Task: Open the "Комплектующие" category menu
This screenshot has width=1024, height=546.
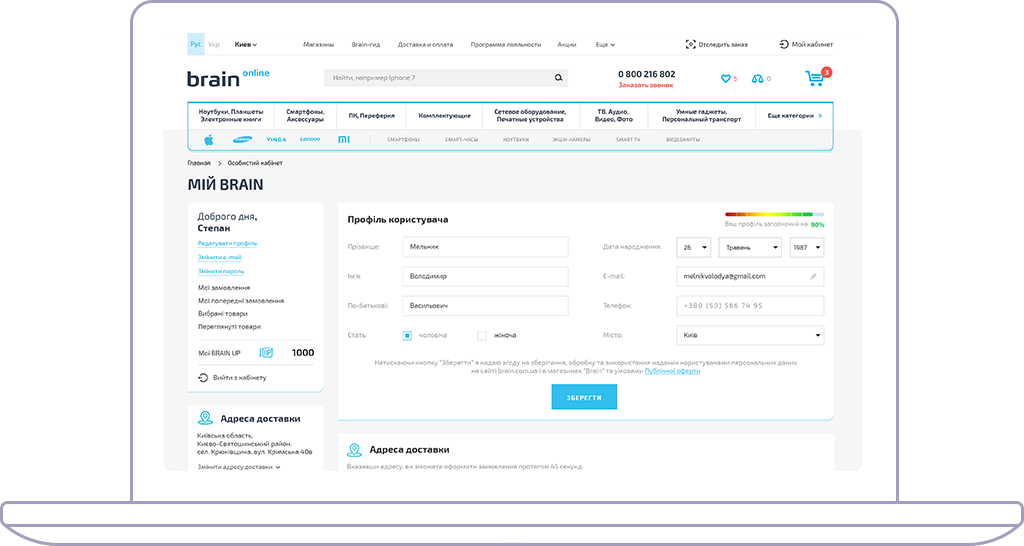Action: coord(444,116)
